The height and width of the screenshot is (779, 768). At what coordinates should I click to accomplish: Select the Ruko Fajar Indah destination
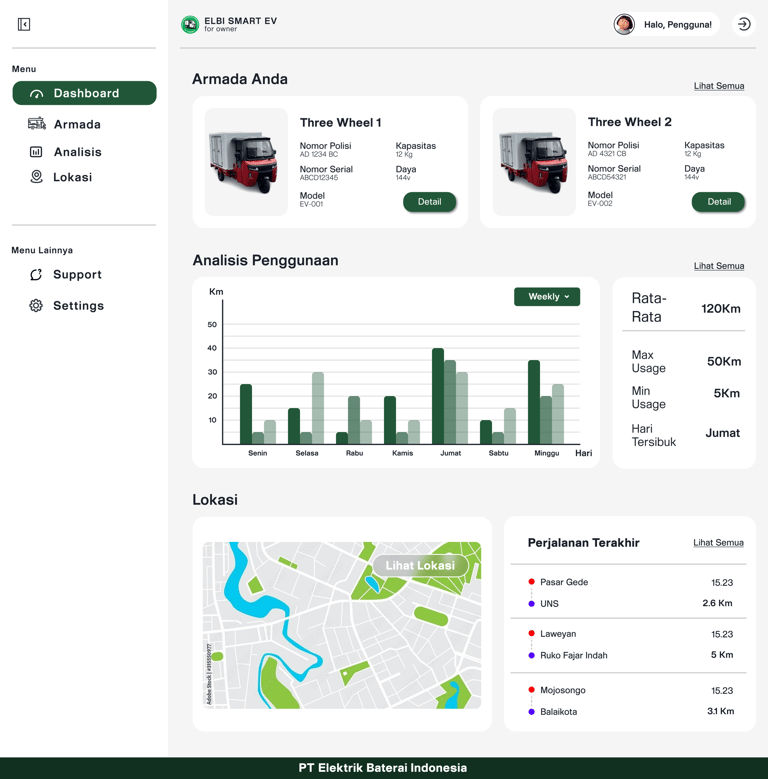coord(573,655)
